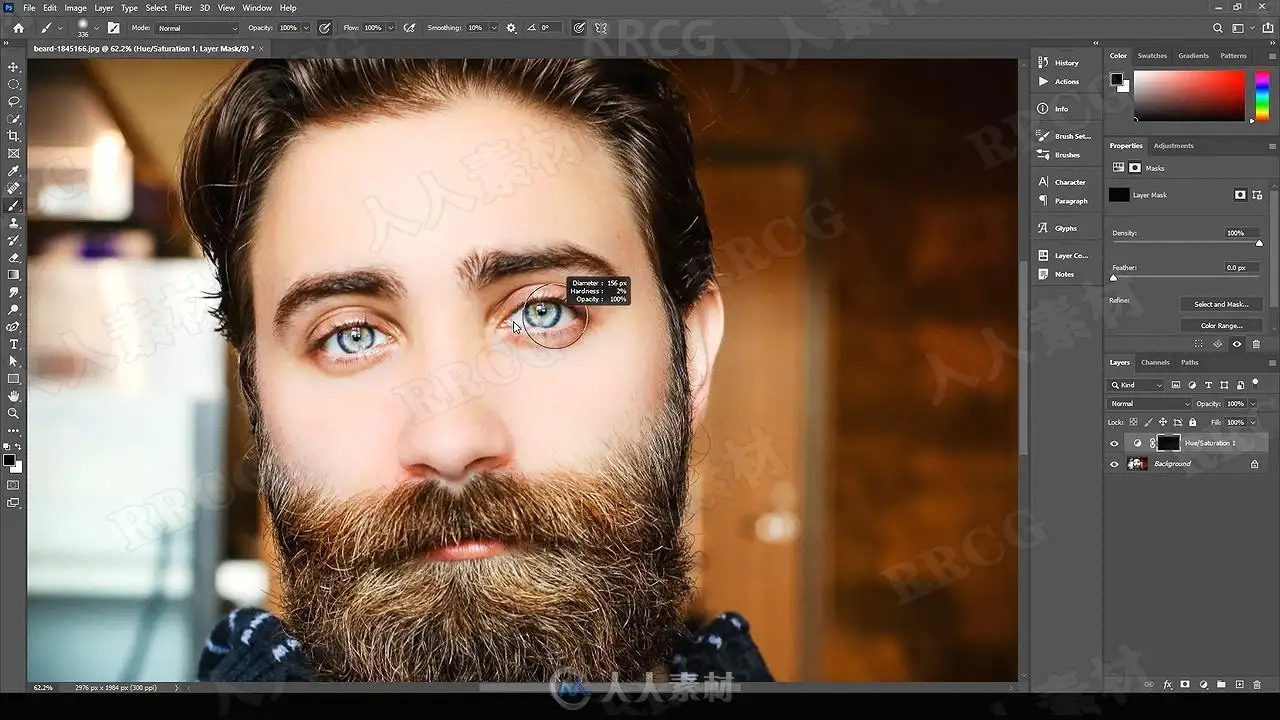Open the painting Mode dropdown
1280x720 pixels.
[x=198, y=28]
